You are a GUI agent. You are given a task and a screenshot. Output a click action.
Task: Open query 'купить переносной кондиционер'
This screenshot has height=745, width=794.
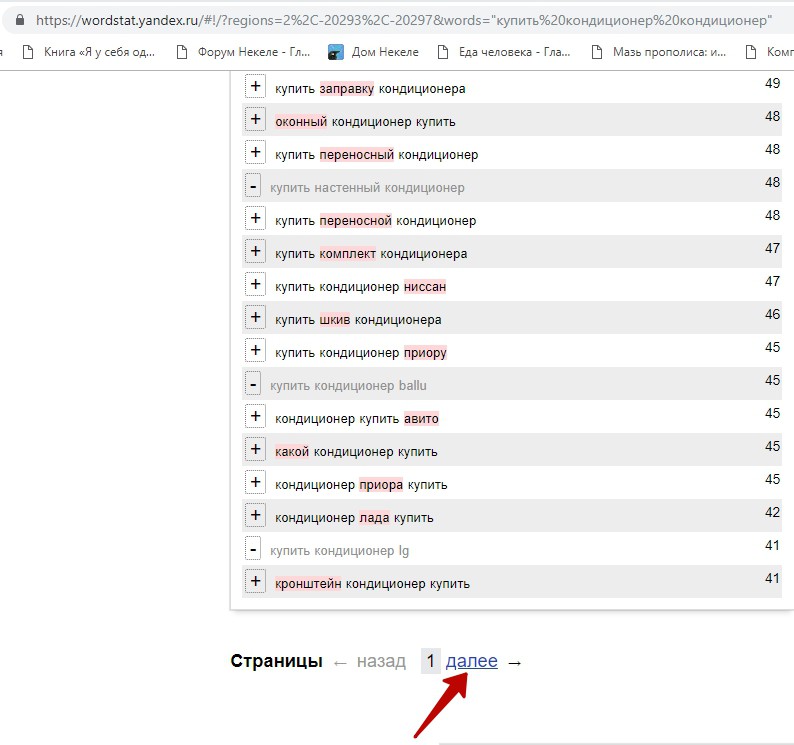pos(375,221)
